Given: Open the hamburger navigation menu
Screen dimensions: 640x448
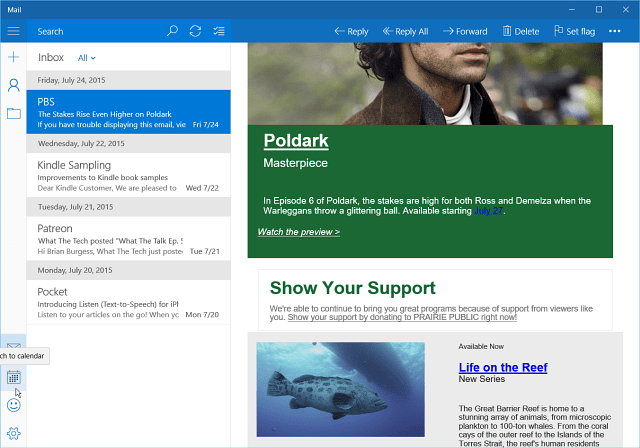Looking at the screenshot, I should coord(13,31).
